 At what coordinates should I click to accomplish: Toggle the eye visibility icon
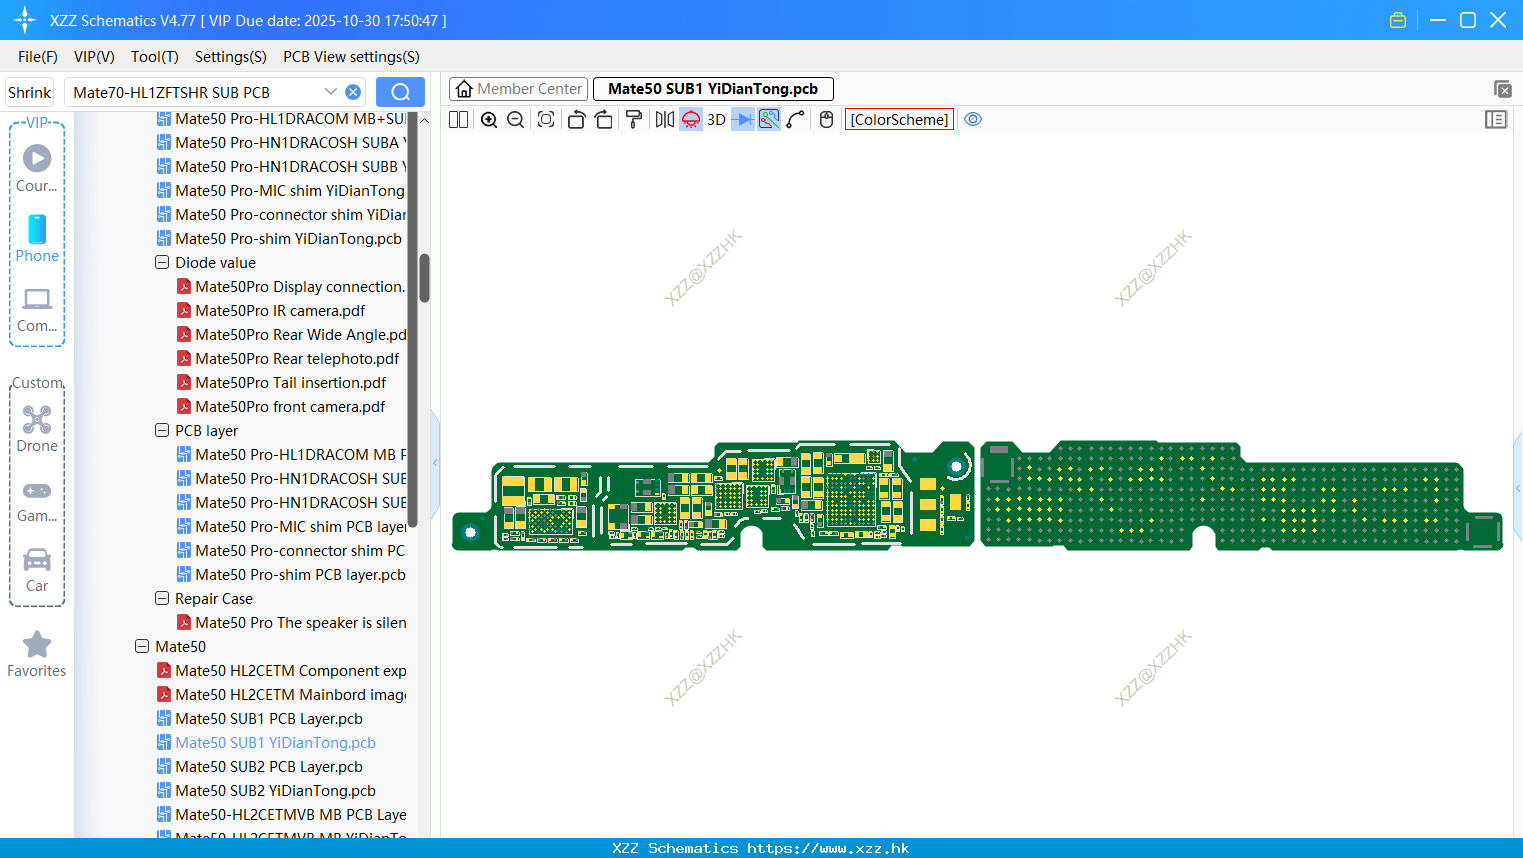[973, 119]
